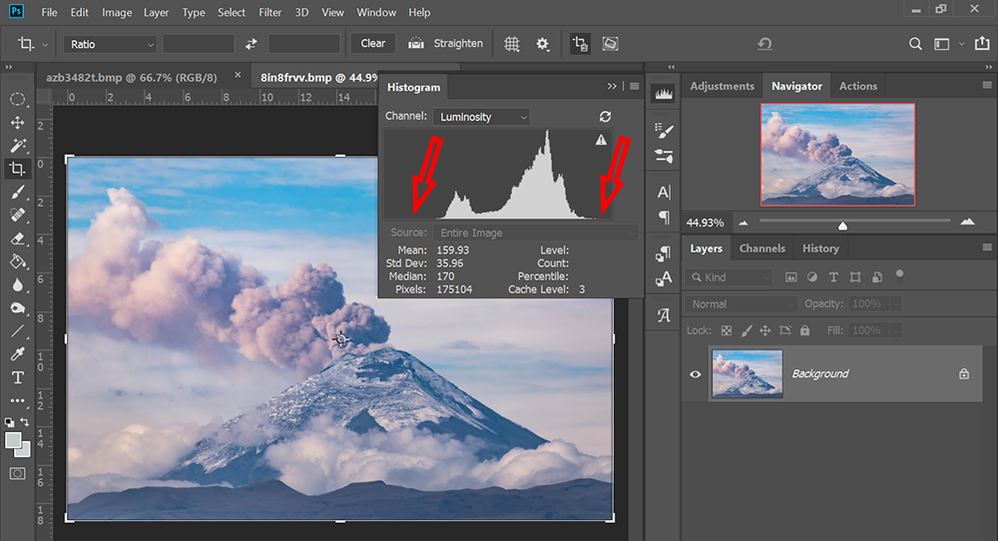Open the layer blend mode Normal dropdown
This screenshot has height=541, width=998.
[x=740, y=304]
